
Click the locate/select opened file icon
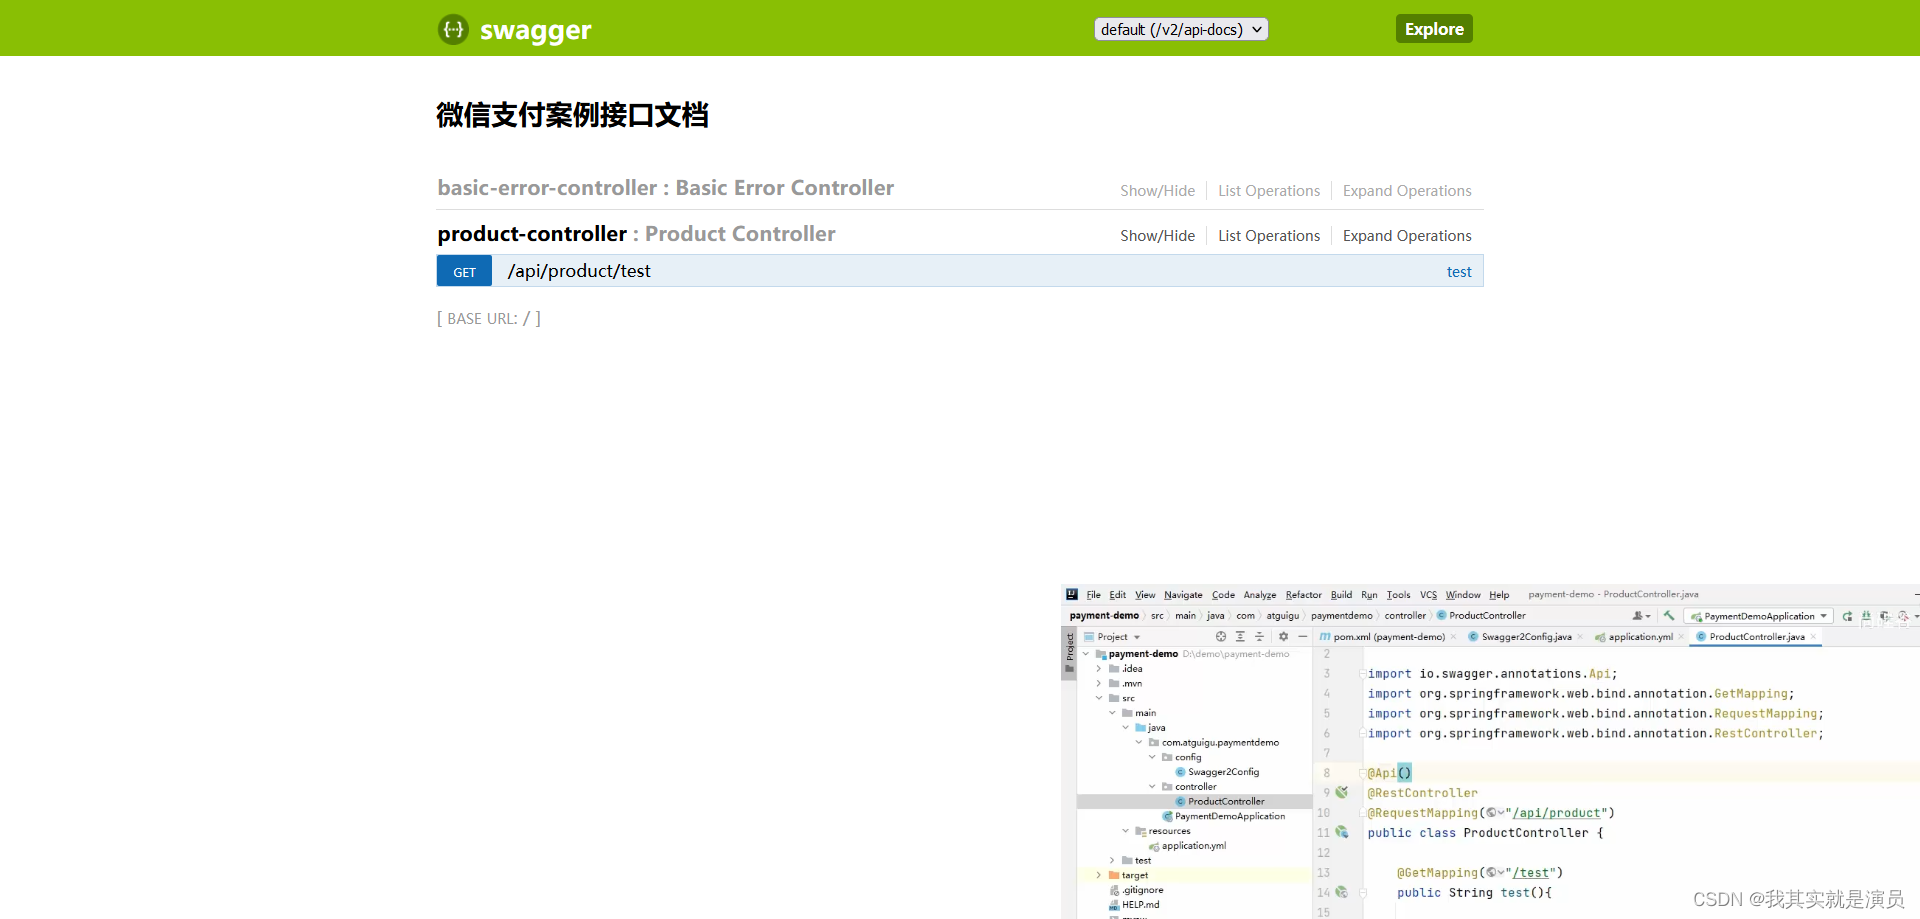(1220, 637)
